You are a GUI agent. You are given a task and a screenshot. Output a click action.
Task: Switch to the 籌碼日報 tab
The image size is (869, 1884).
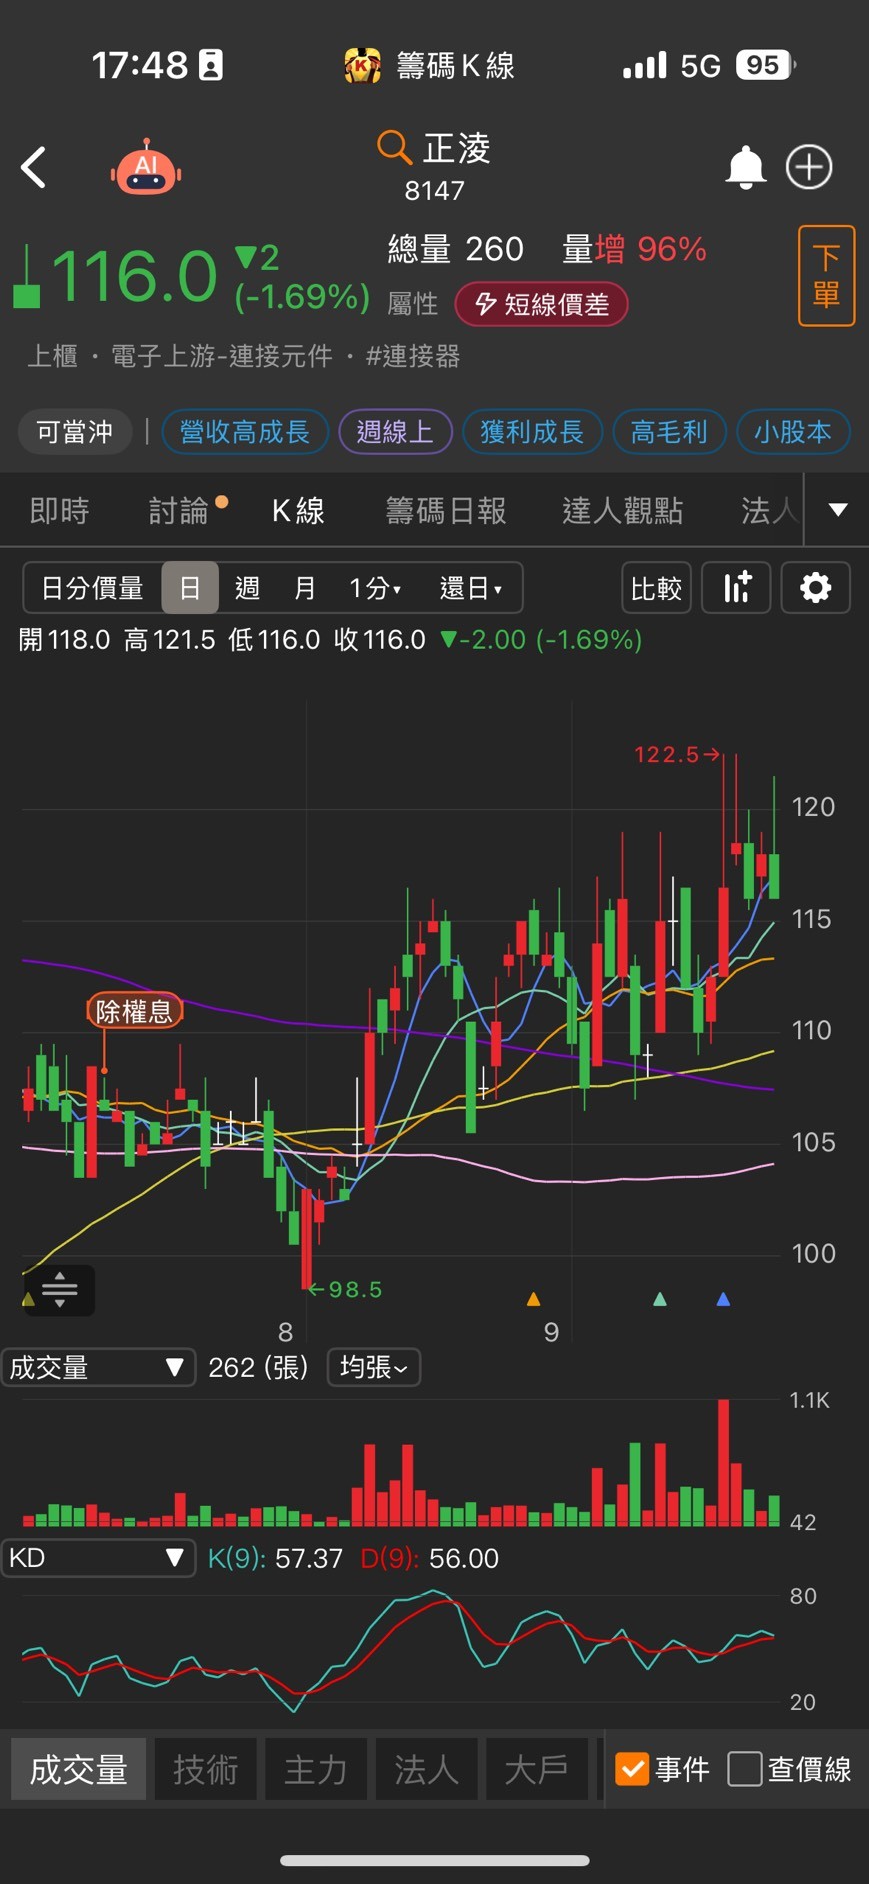(446, 511)
